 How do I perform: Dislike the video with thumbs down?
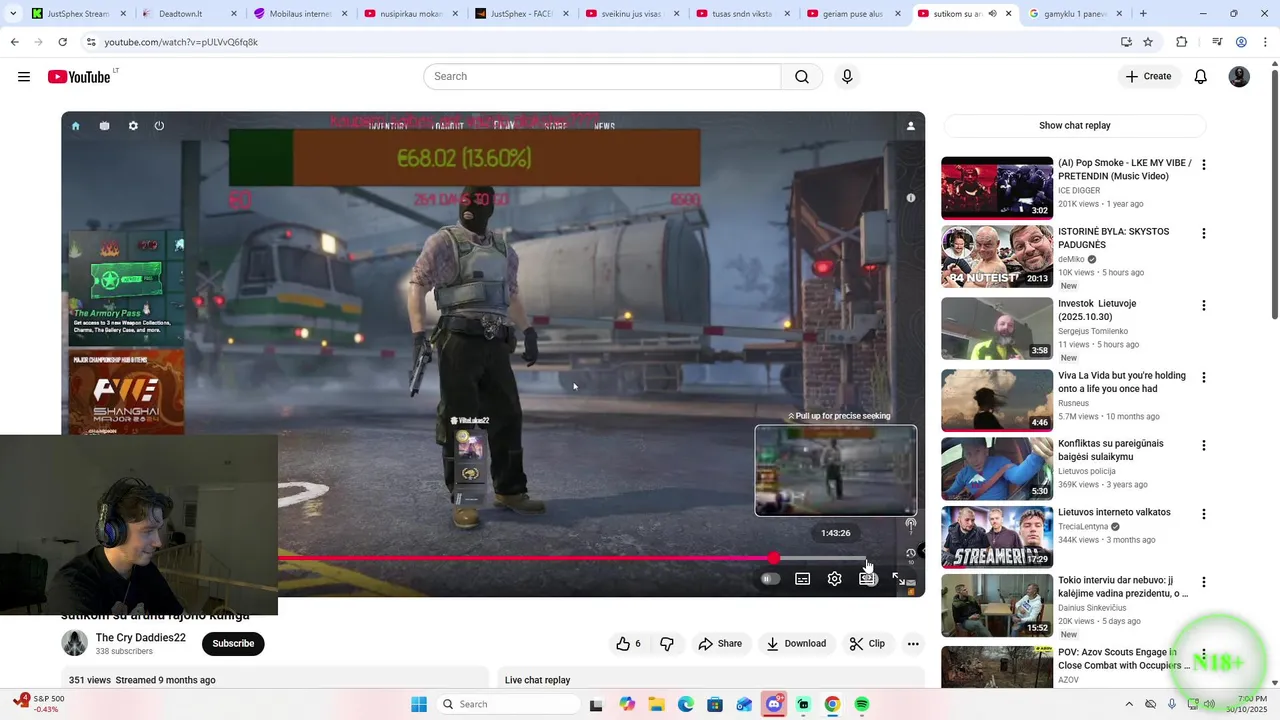click(667, 644)
